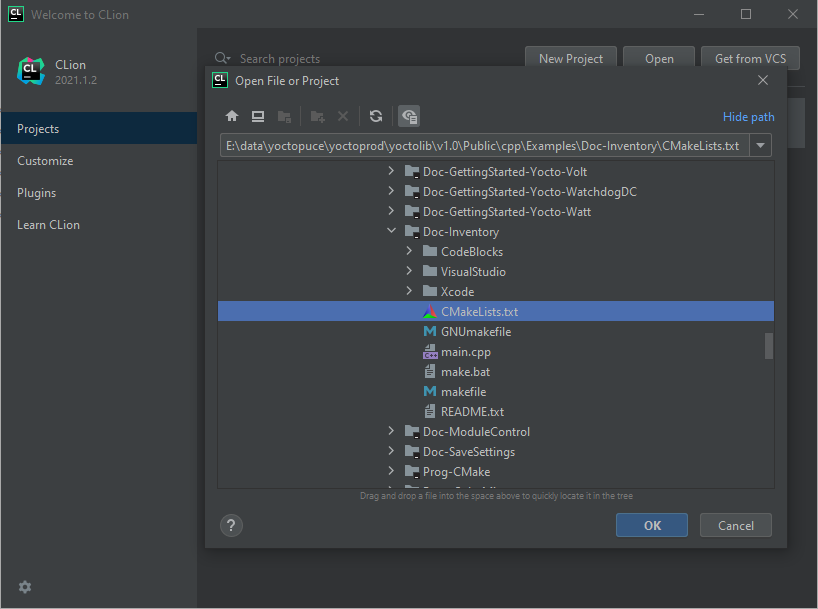Select the main.cpp file icon

[430, 352]
